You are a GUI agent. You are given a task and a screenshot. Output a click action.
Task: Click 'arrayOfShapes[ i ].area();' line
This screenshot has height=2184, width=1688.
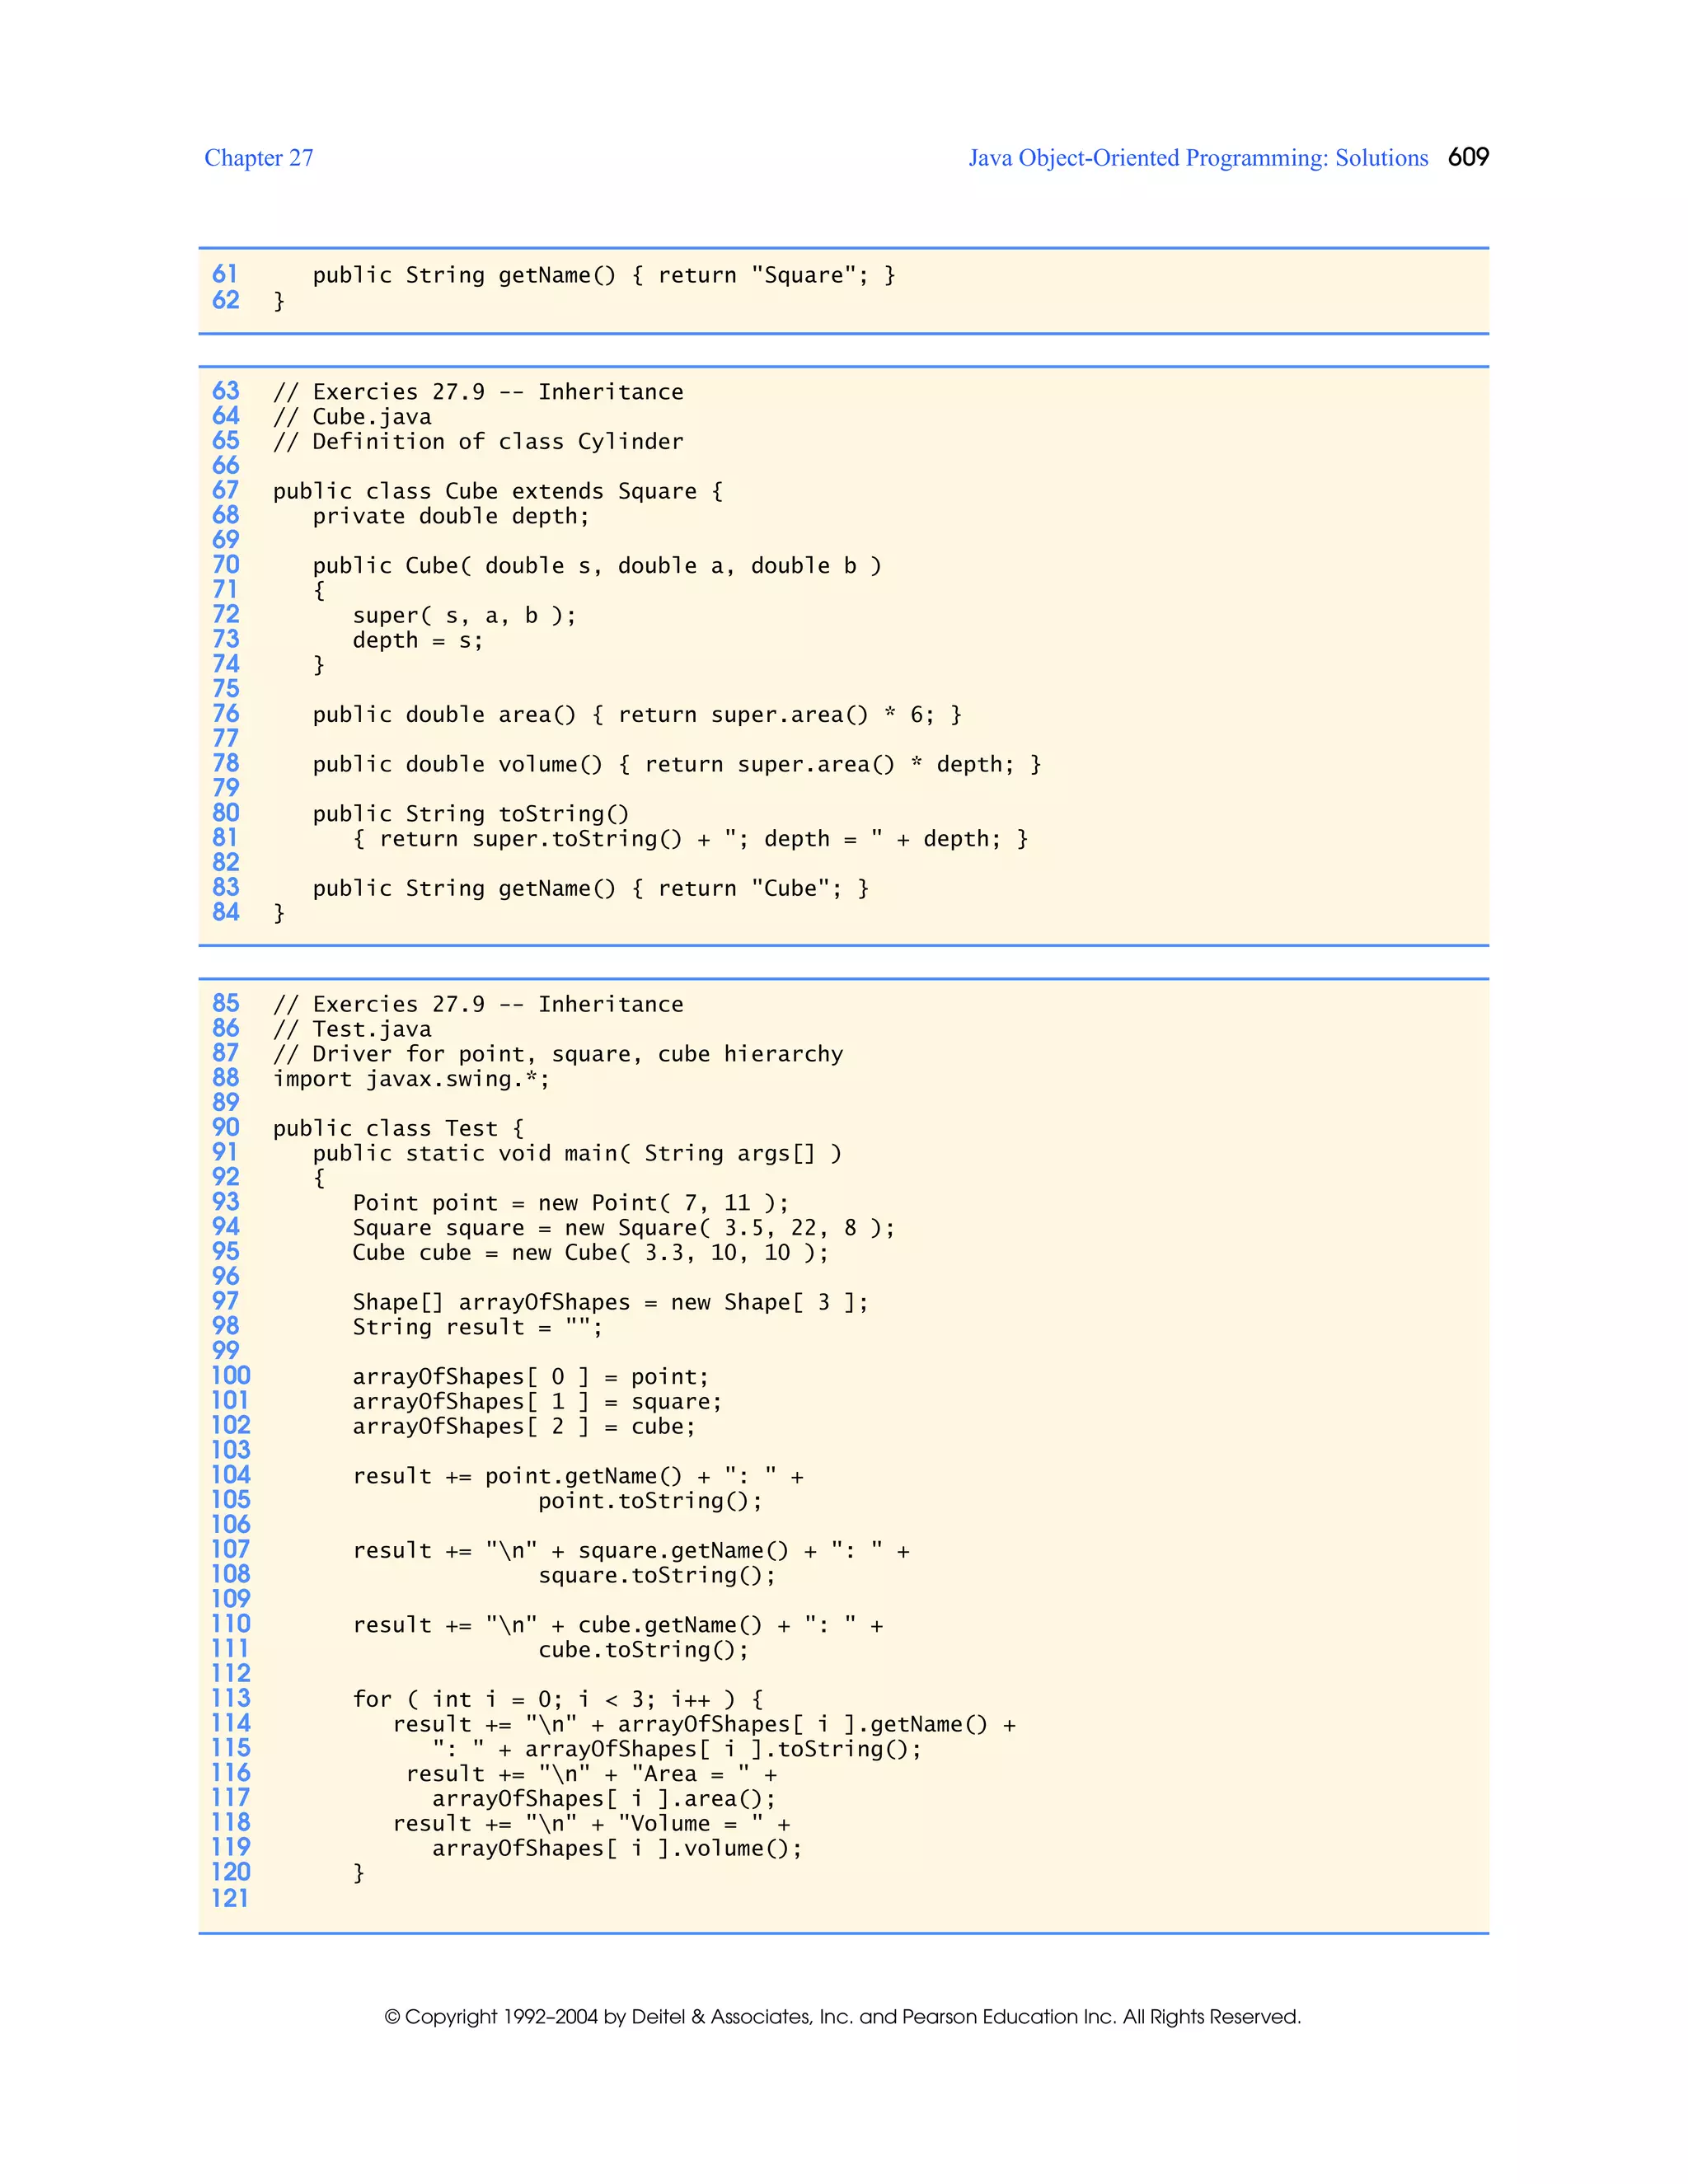[604, 1799]
